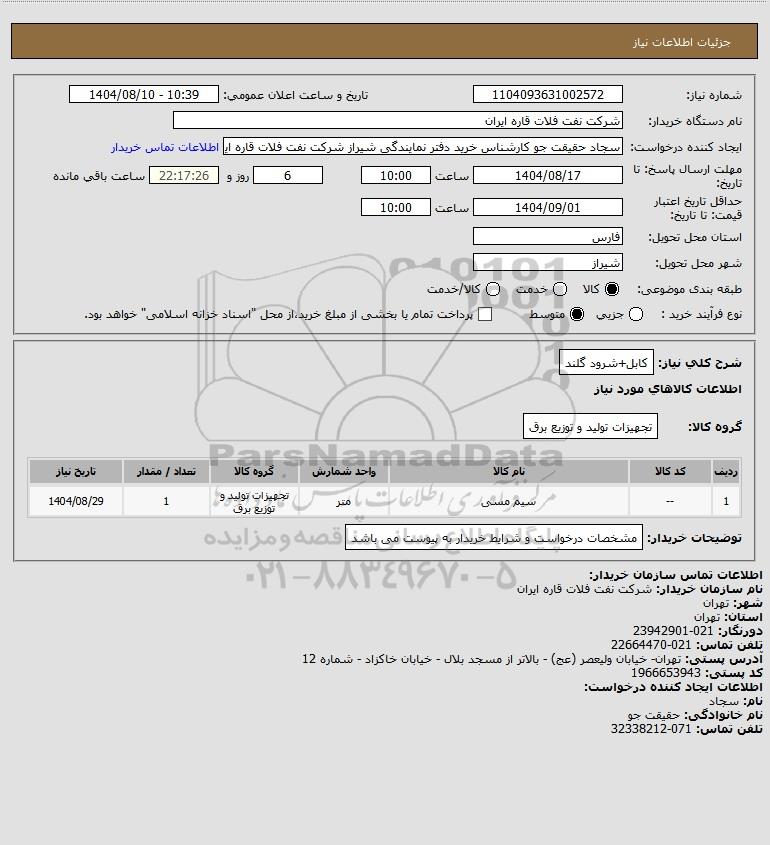The height and width of the screenshot is (845, 770).
Task: Tick the اسناد خزانه اسلامی payment checkbox
Action: (x=485, y=314)
